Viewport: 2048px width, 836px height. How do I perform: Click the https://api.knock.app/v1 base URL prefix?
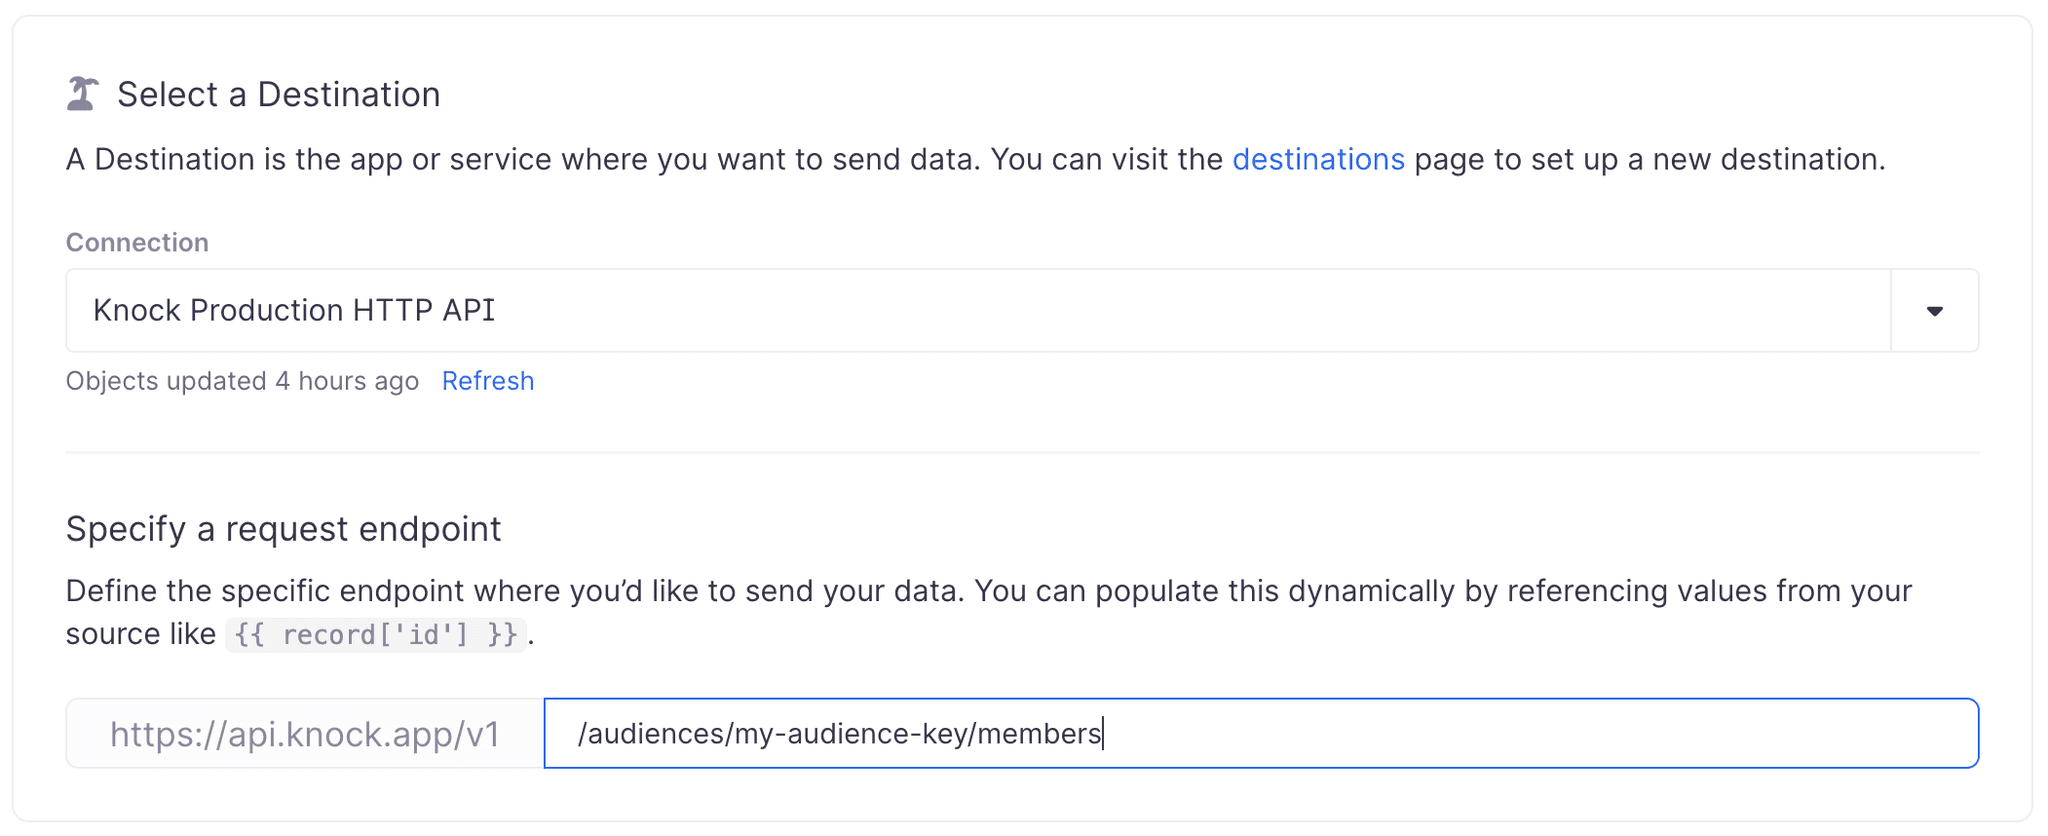click(305, 734)
